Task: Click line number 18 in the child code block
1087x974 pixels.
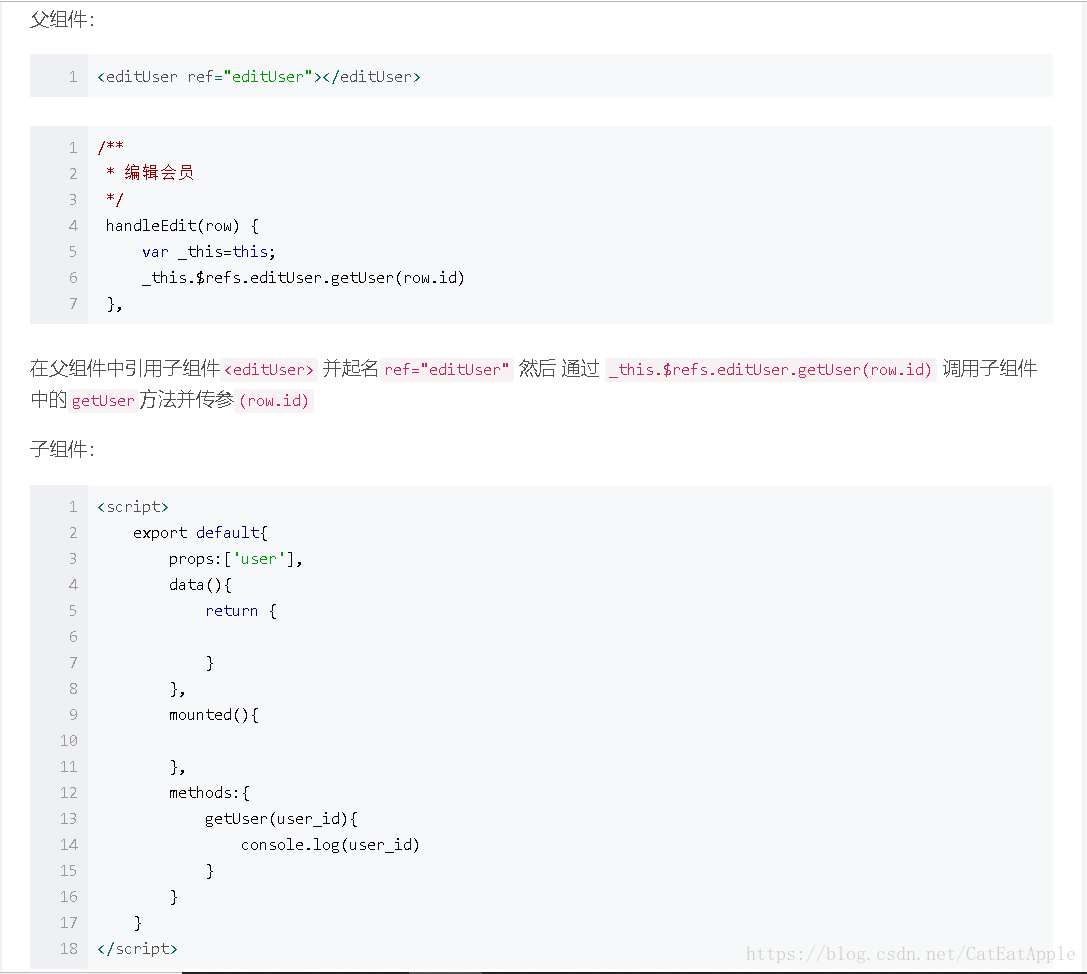Action: click(x=69, y=949)
